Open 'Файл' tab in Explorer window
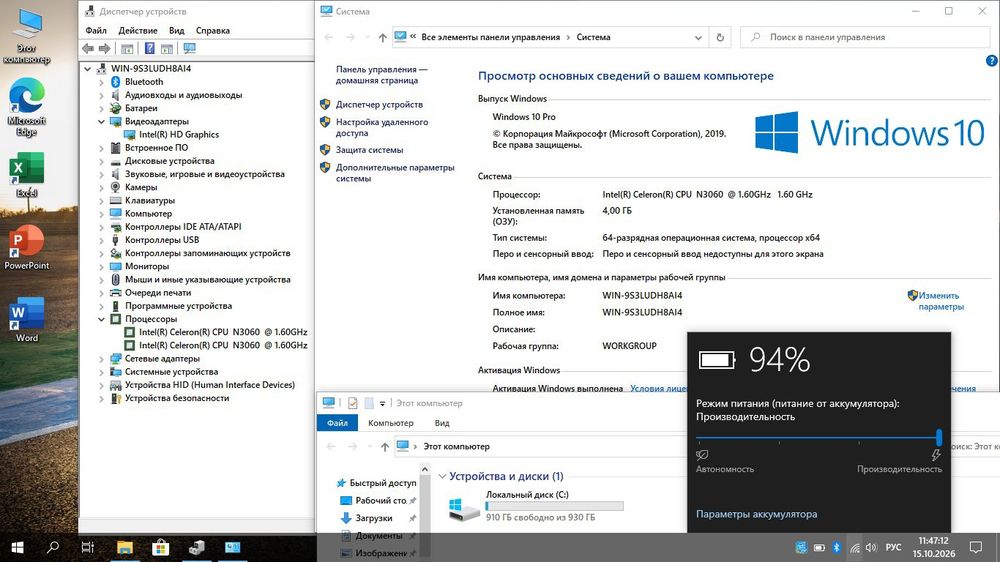The image size is (1000, 562). 337,423
